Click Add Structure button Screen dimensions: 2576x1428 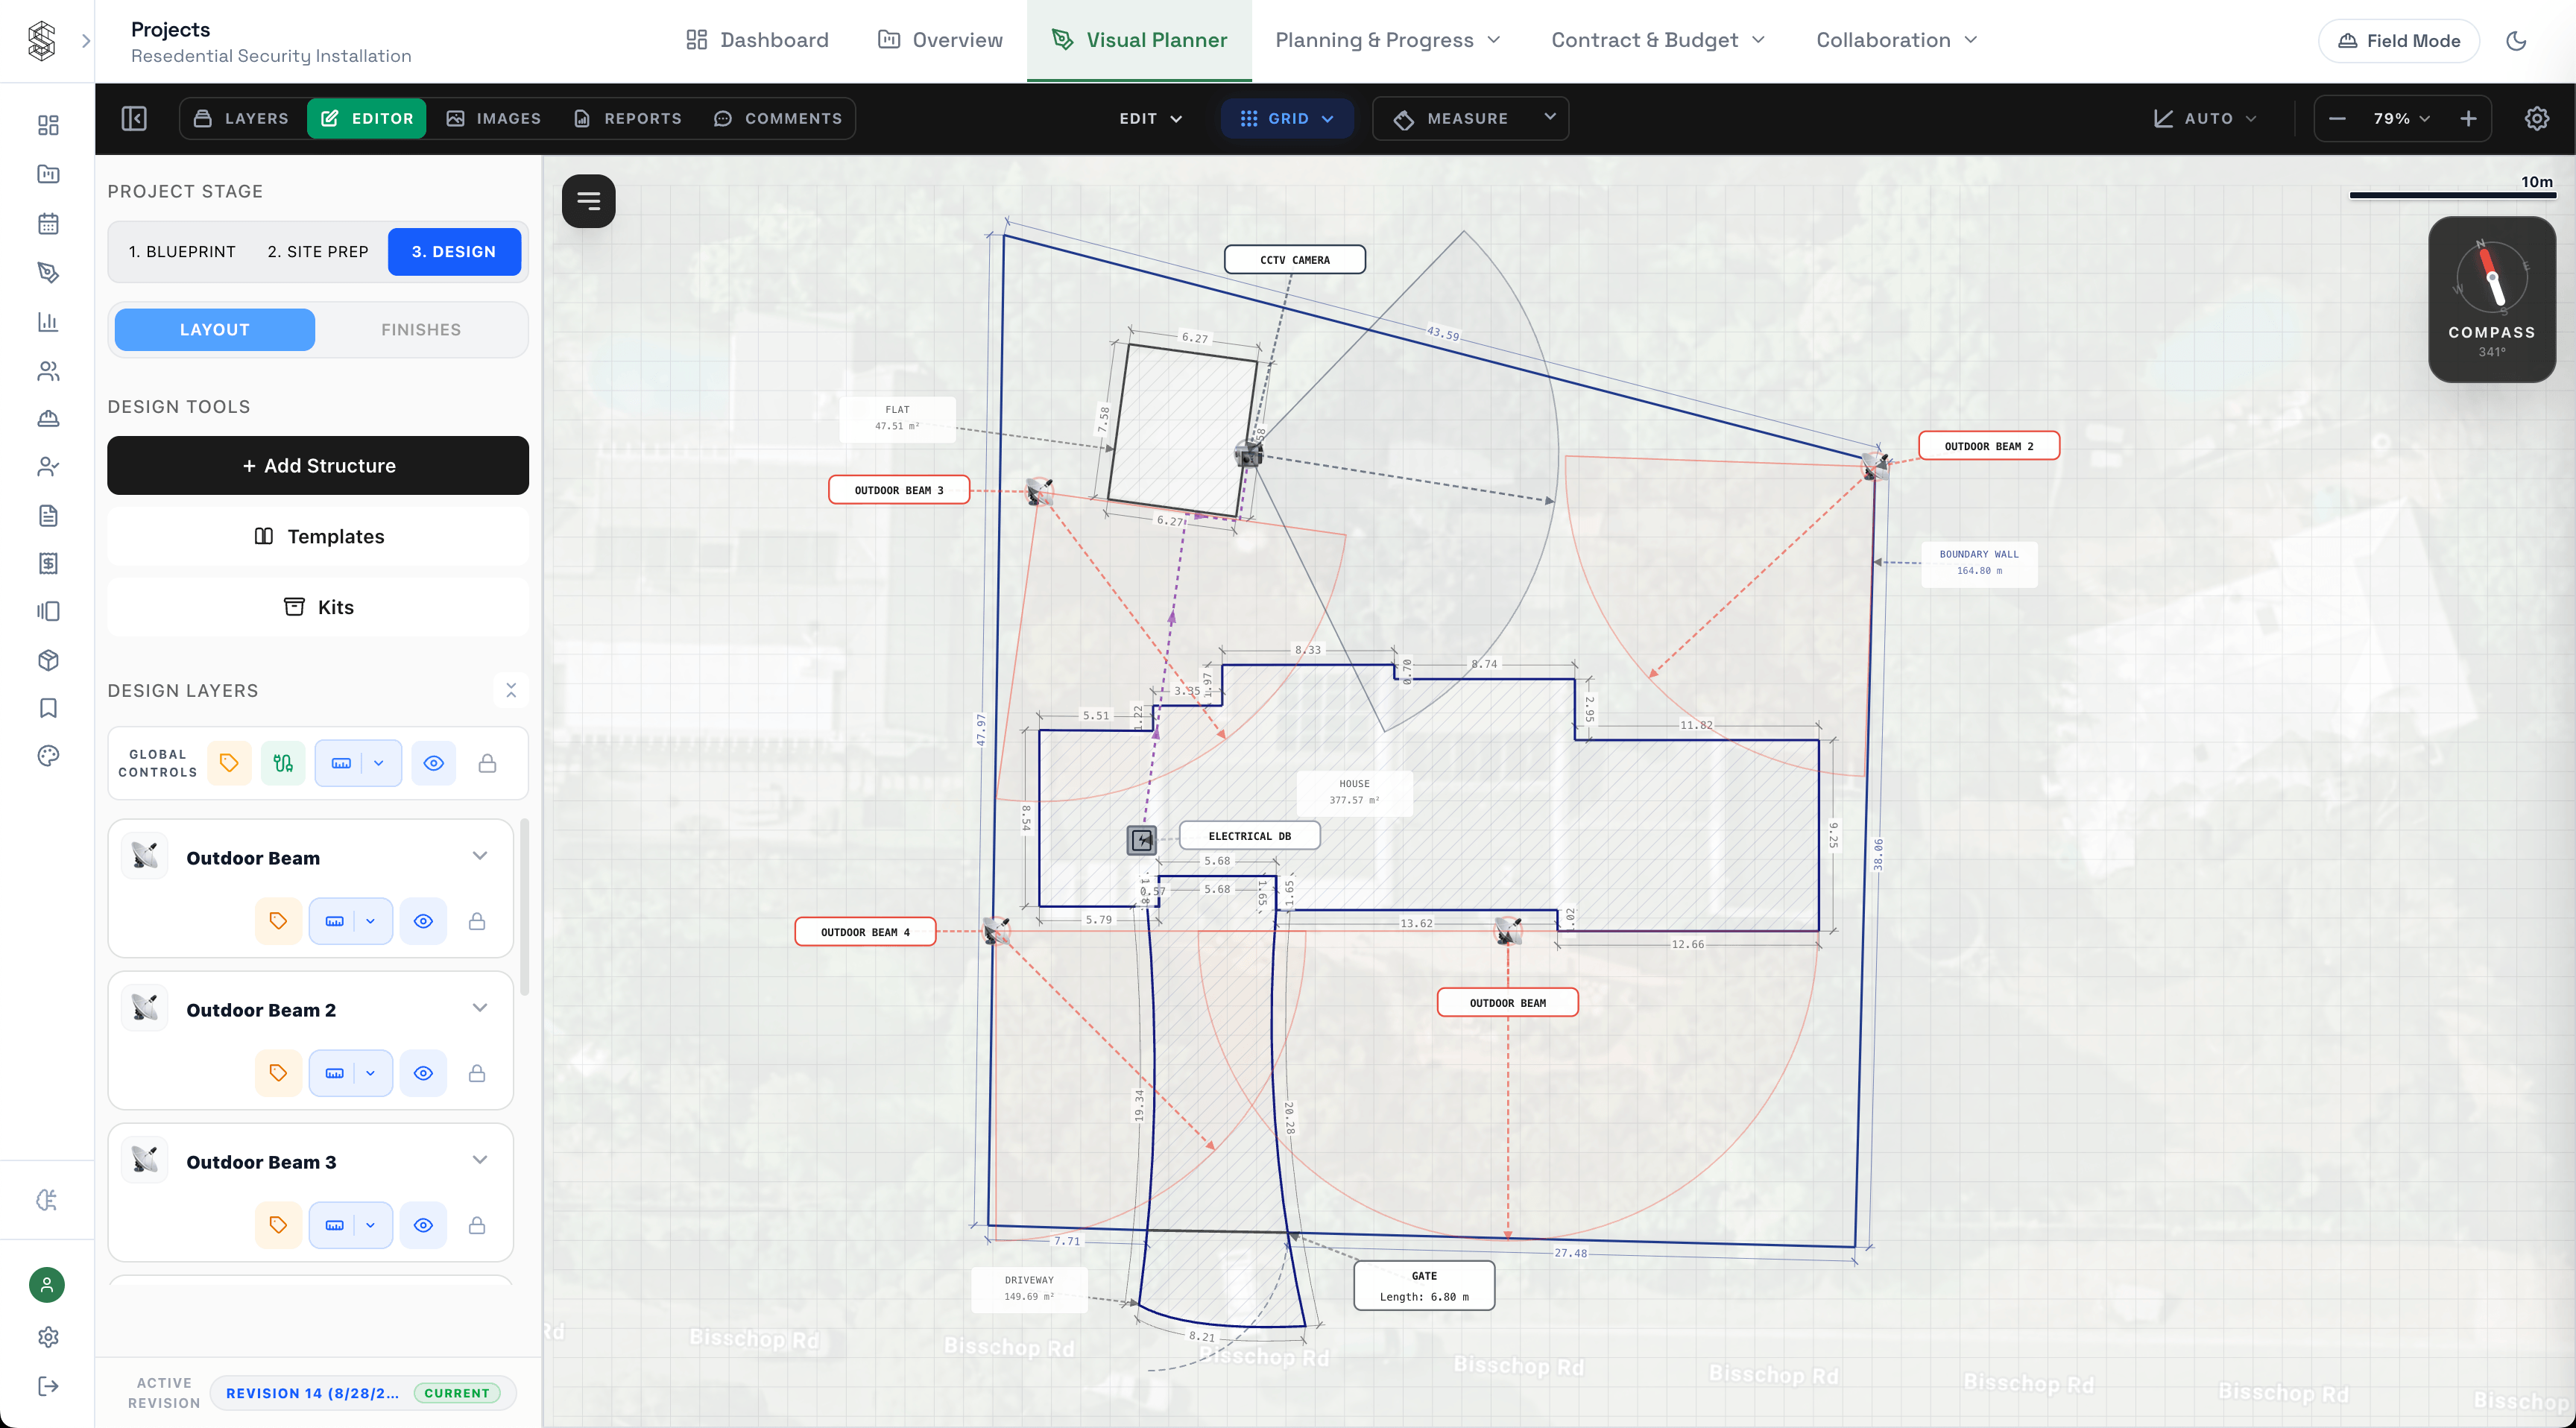[x=318, y=465]
